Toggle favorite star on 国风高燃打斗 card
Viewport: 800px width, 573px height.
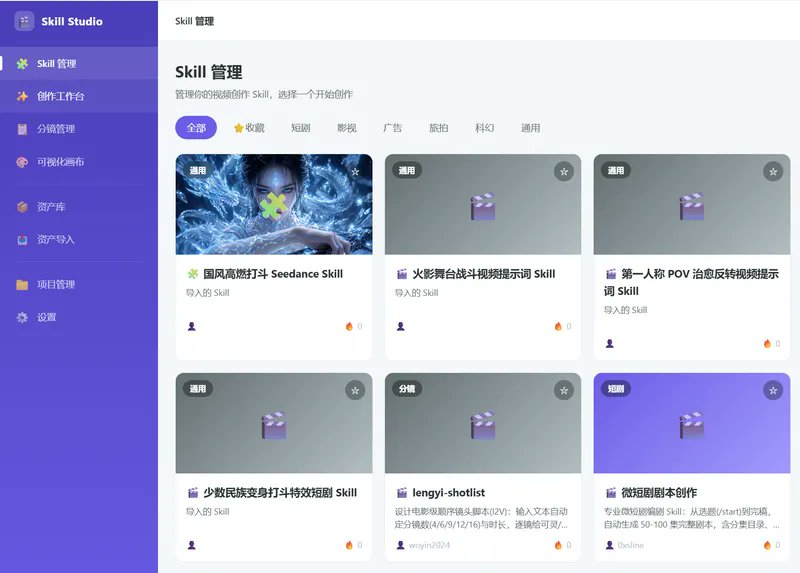pyautogui.click(x=355, y=171)
